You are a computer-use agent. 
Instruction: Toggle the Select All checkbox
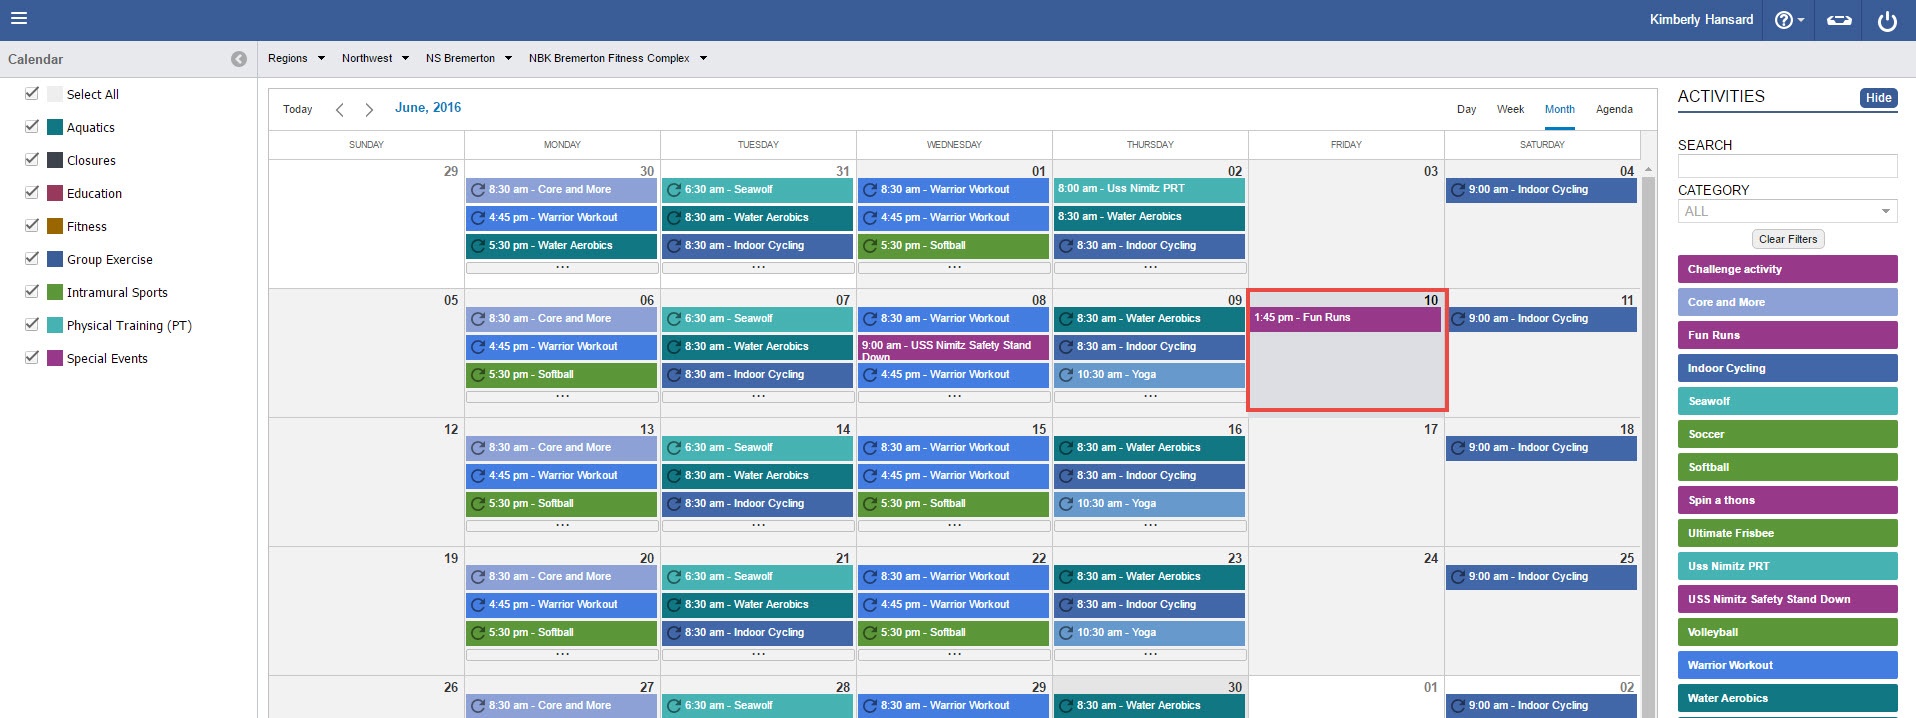click(32, 94)
